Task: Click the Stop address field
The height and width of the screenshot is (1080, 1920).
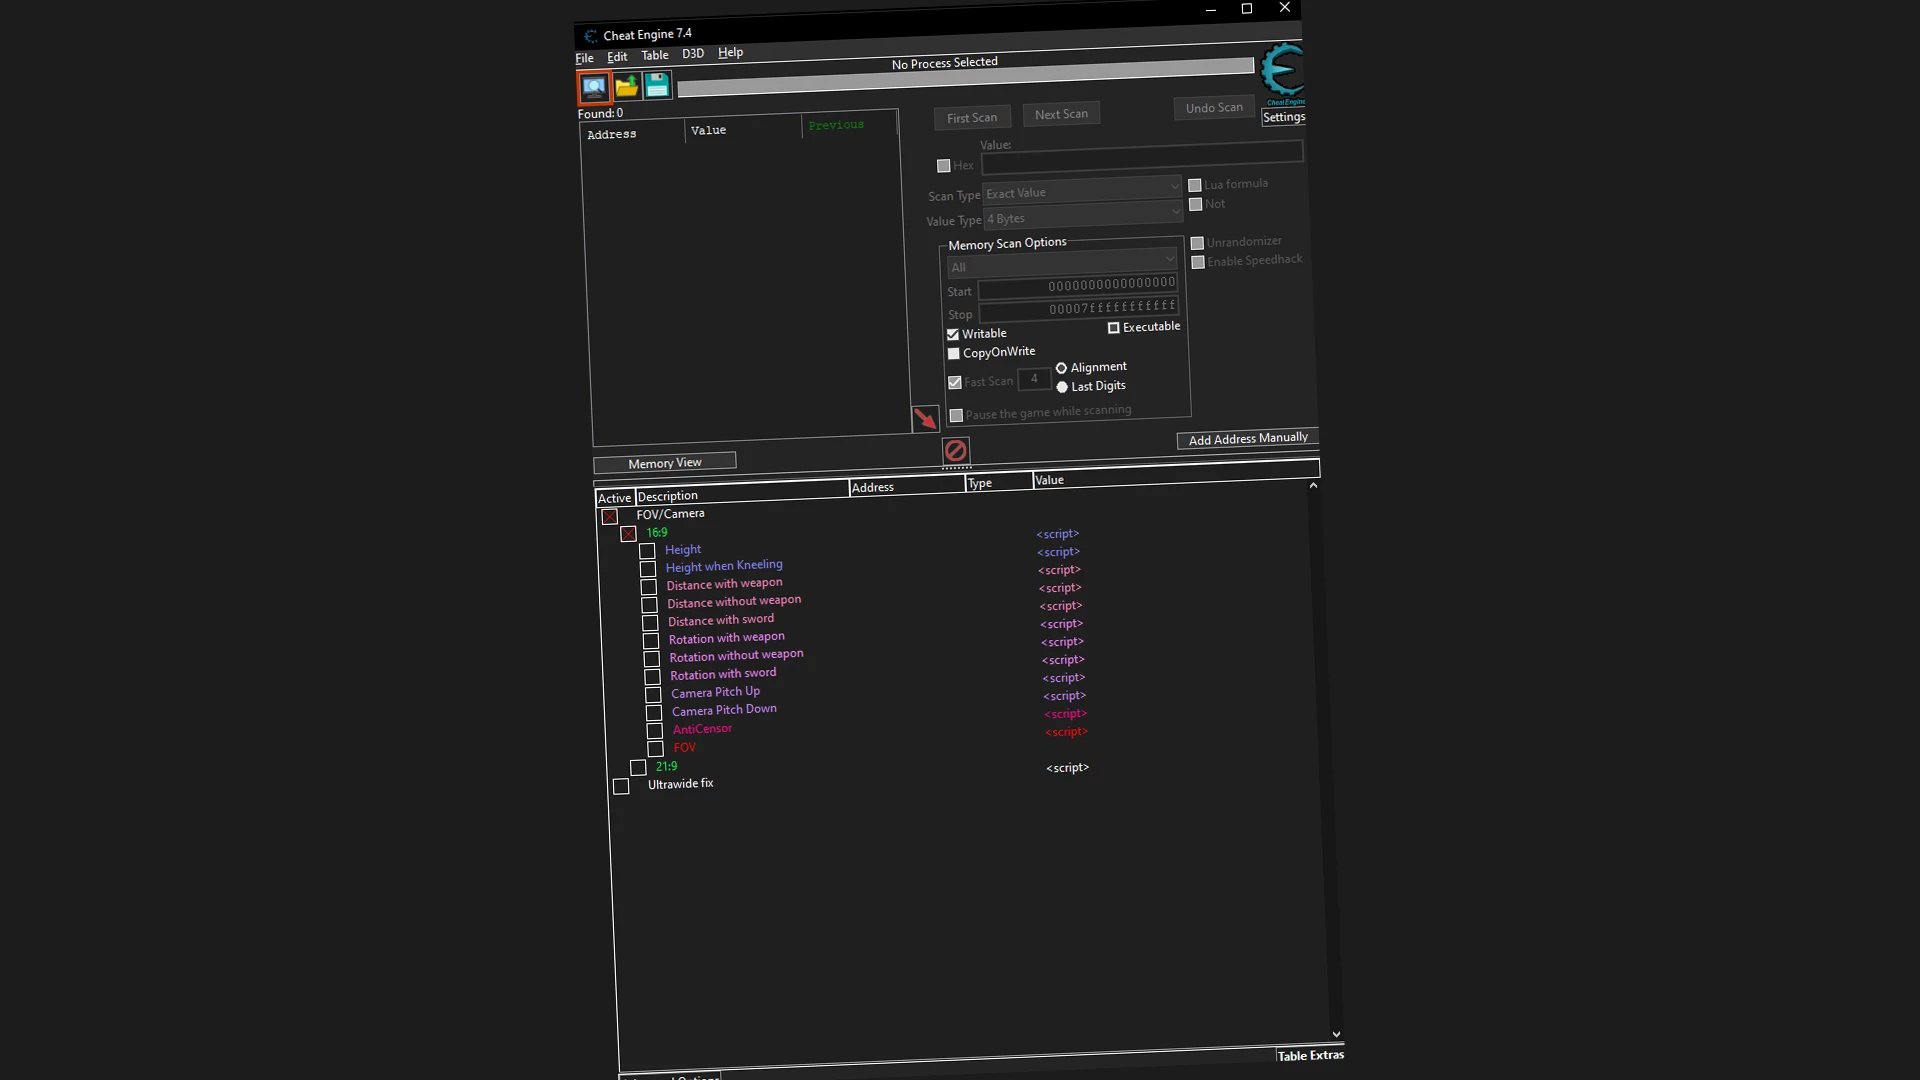Action: tap(1078, 310)
